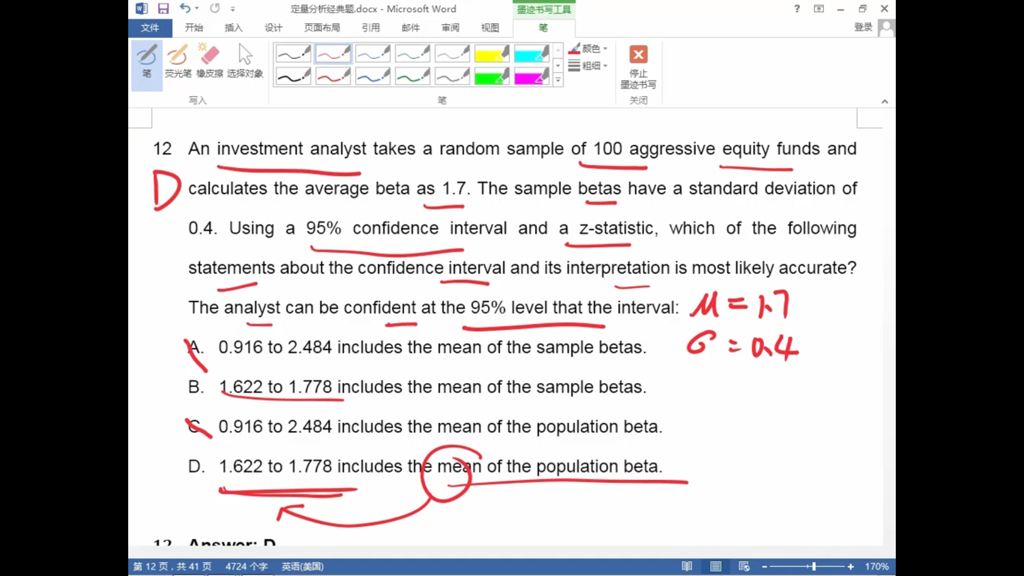
Task: Pick the magenta highlighter pen style
Action: click(531, 77)
